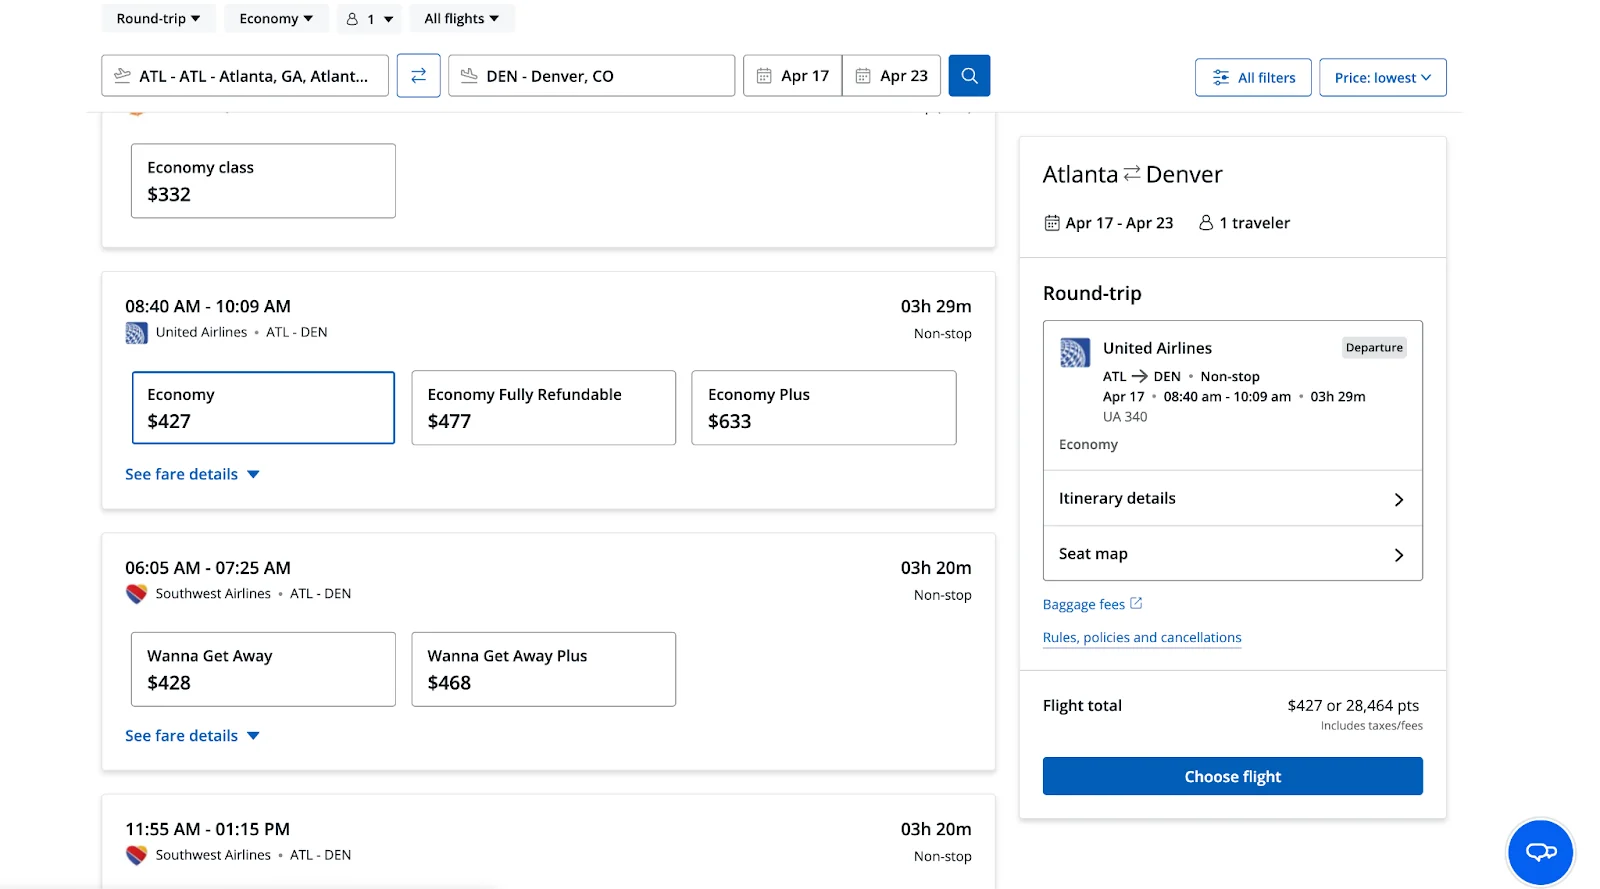Click Southwest logo on 11:55 AM flight
The height and width of the screenshot is (889, 1600).
pos(136,855)
